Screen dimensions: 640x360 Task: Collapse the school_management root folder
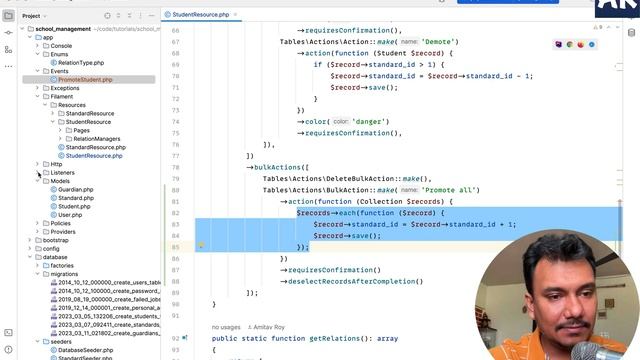click(x=22, y=29)
